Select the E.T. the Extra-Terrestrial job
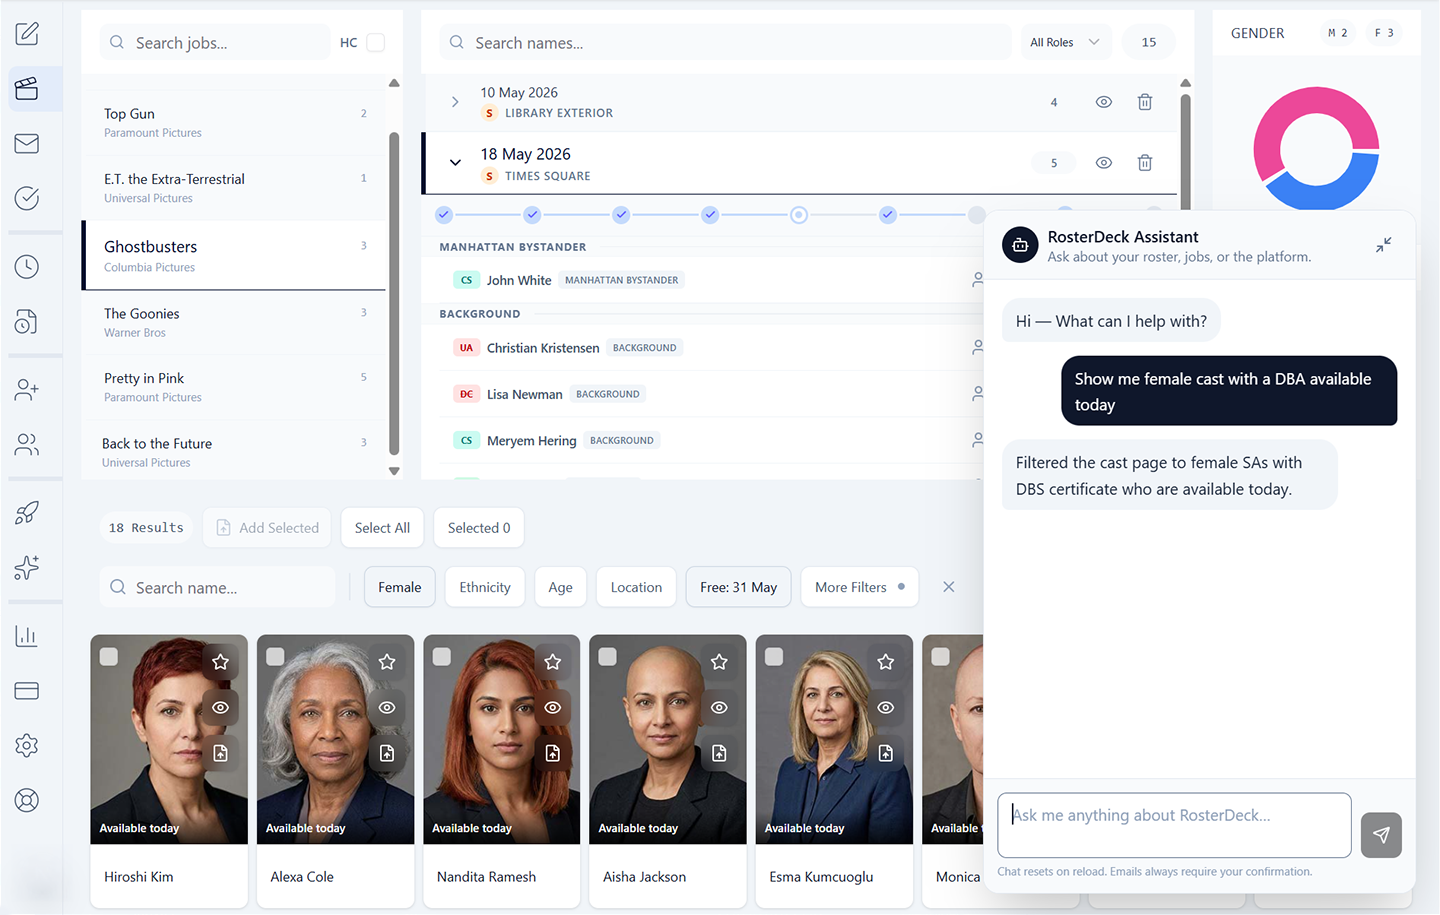Screen dimensions: 1440x915 (x=235, y=187)
